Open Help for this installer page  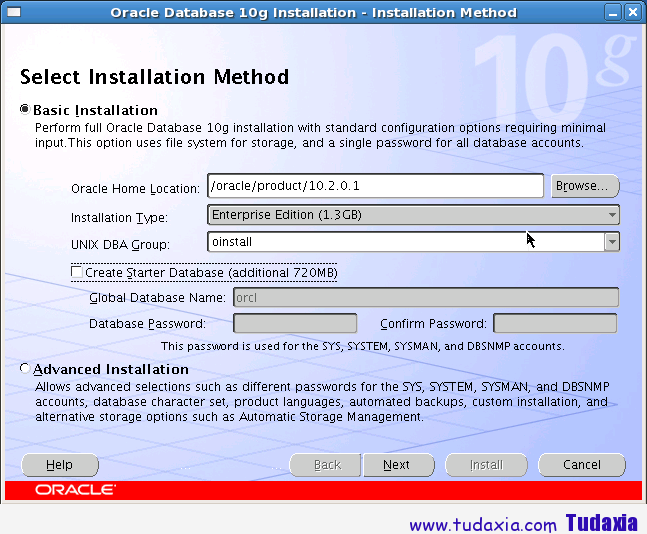[60, 465]
